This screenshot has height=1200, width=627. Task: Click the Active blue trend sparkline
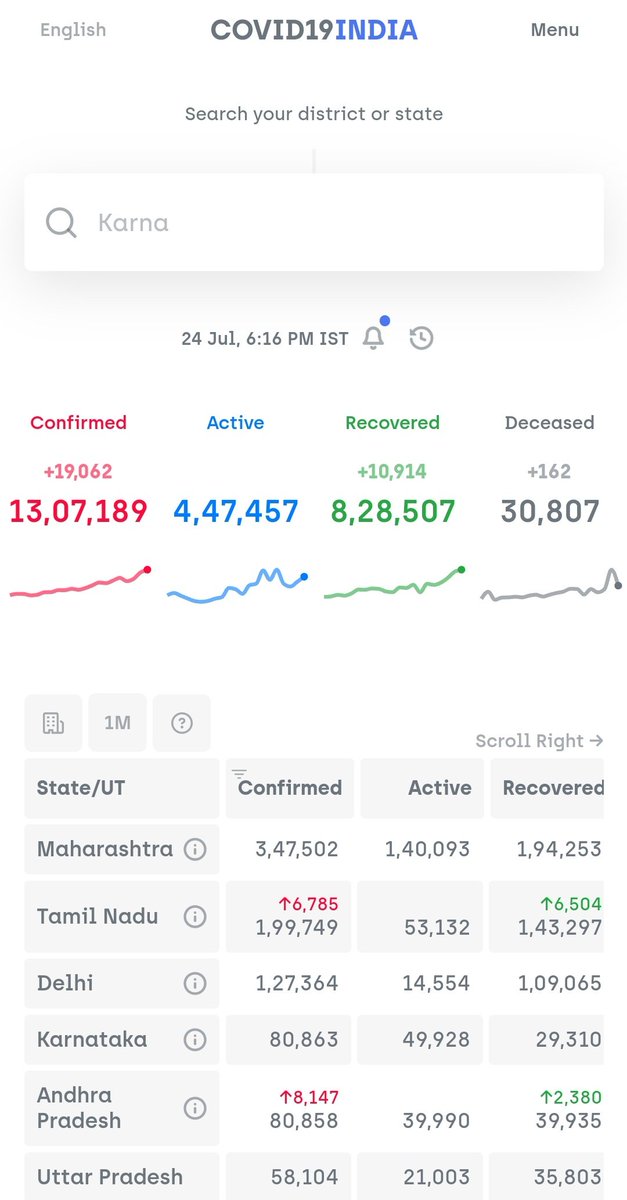click(237, 586)
